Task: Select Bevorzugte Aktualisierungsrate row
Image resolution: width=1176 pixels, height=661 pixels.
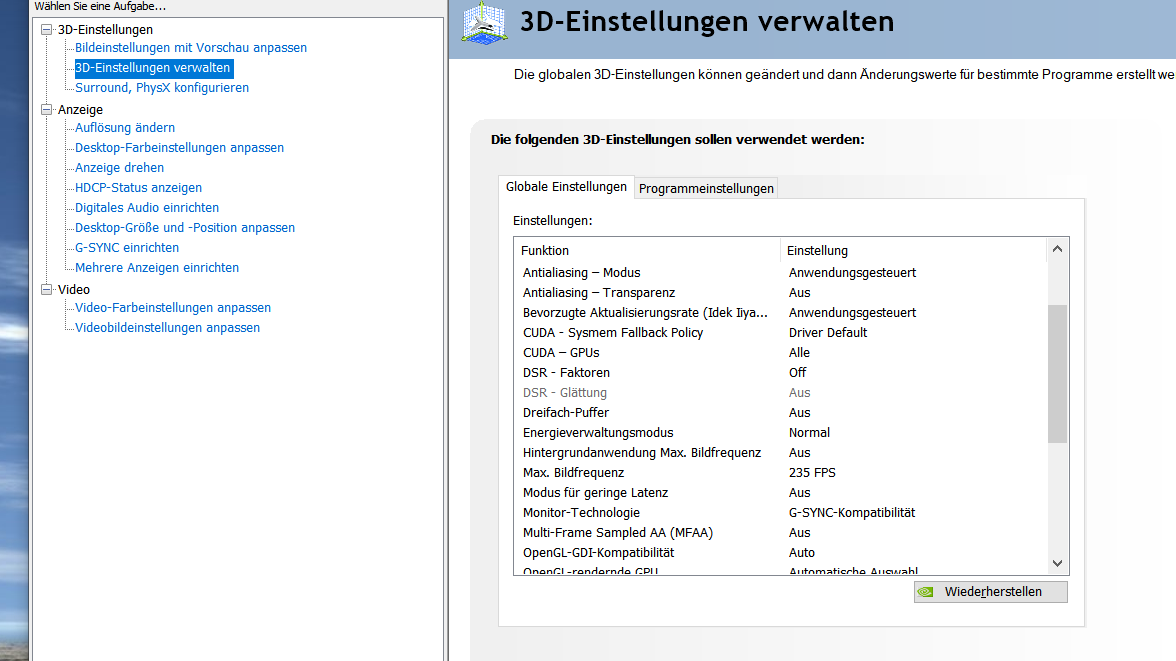Action: [x=780, y=313]
